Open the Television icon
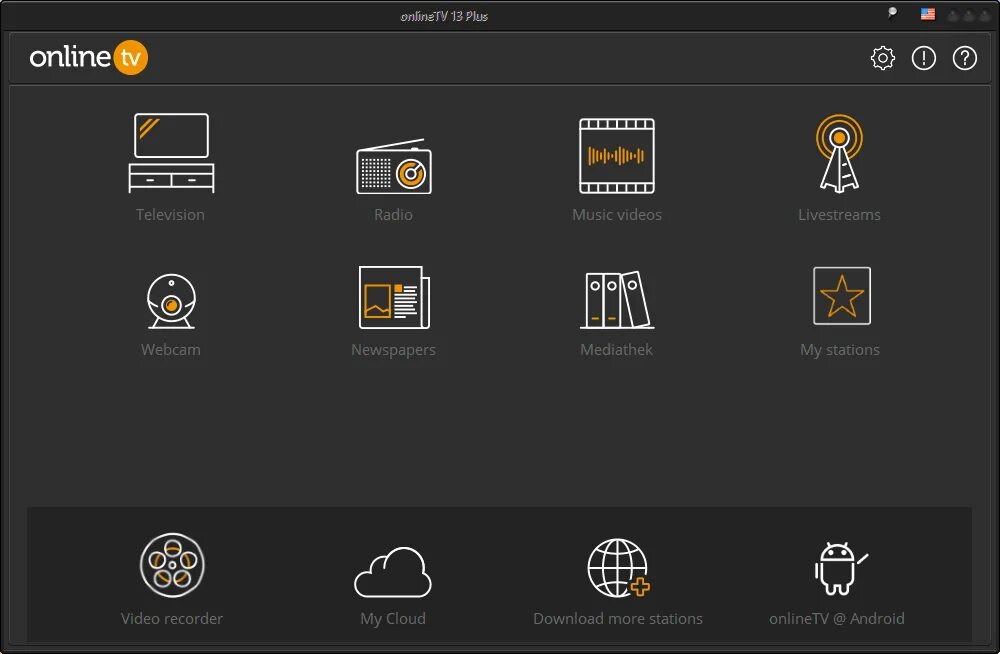 point(171,153)
